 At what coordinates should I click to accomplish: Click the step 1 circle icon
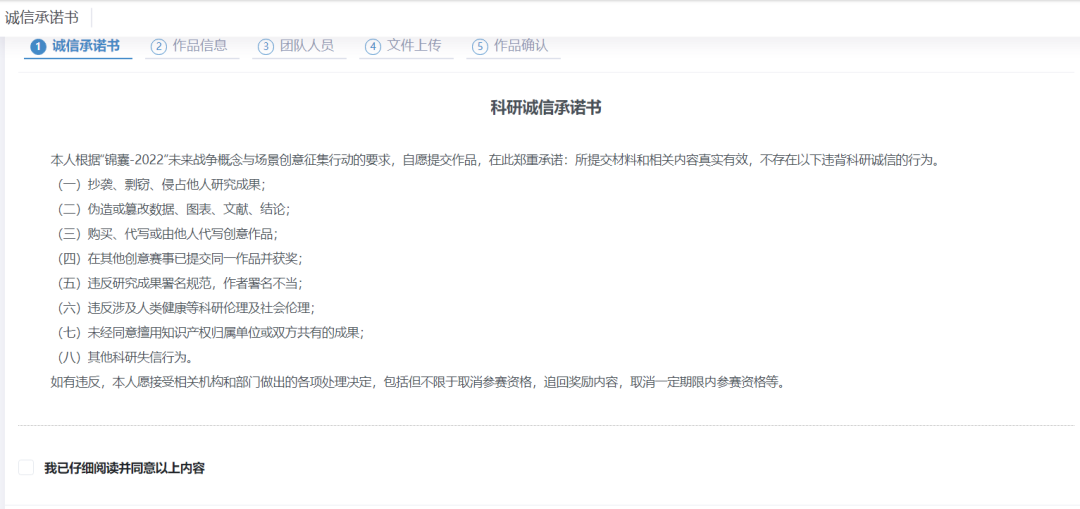pyautogui.click(x=38, y=47)
